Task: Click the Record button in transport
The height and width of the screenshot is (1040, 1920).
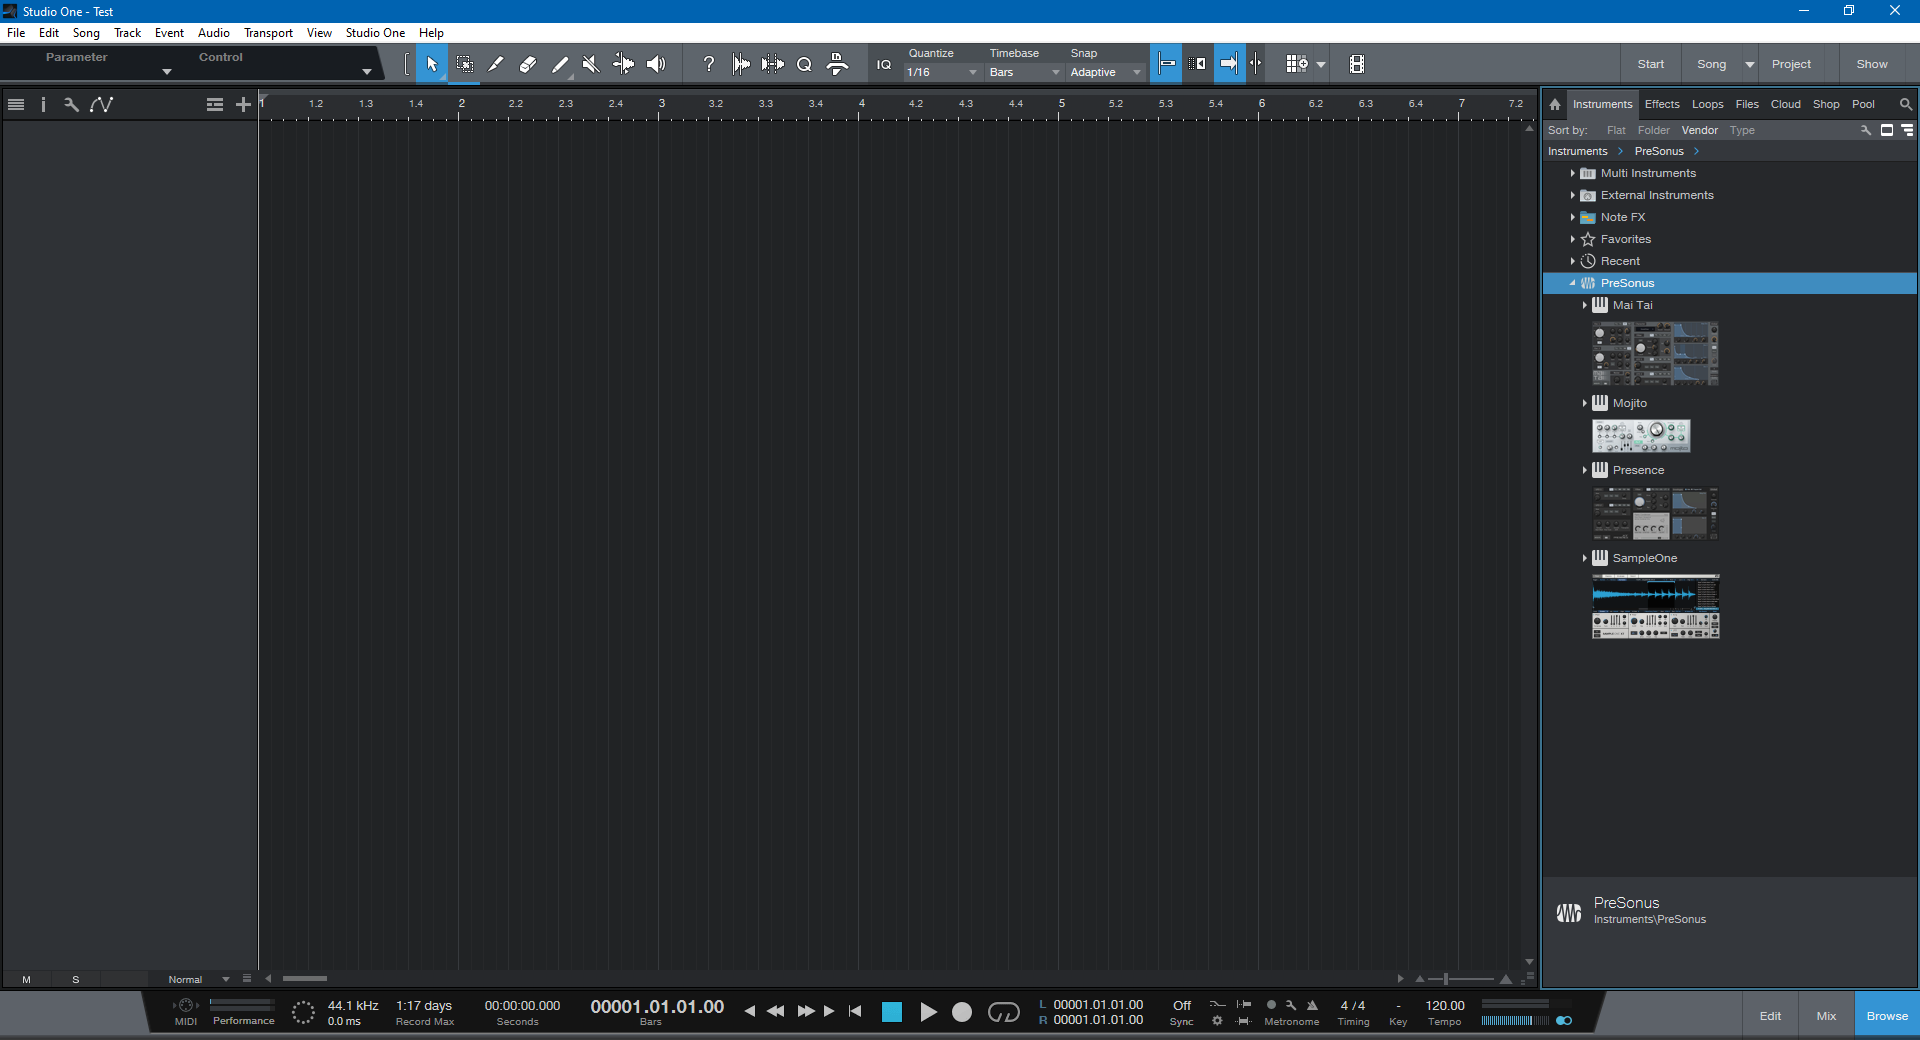Action: point(962,1012)
